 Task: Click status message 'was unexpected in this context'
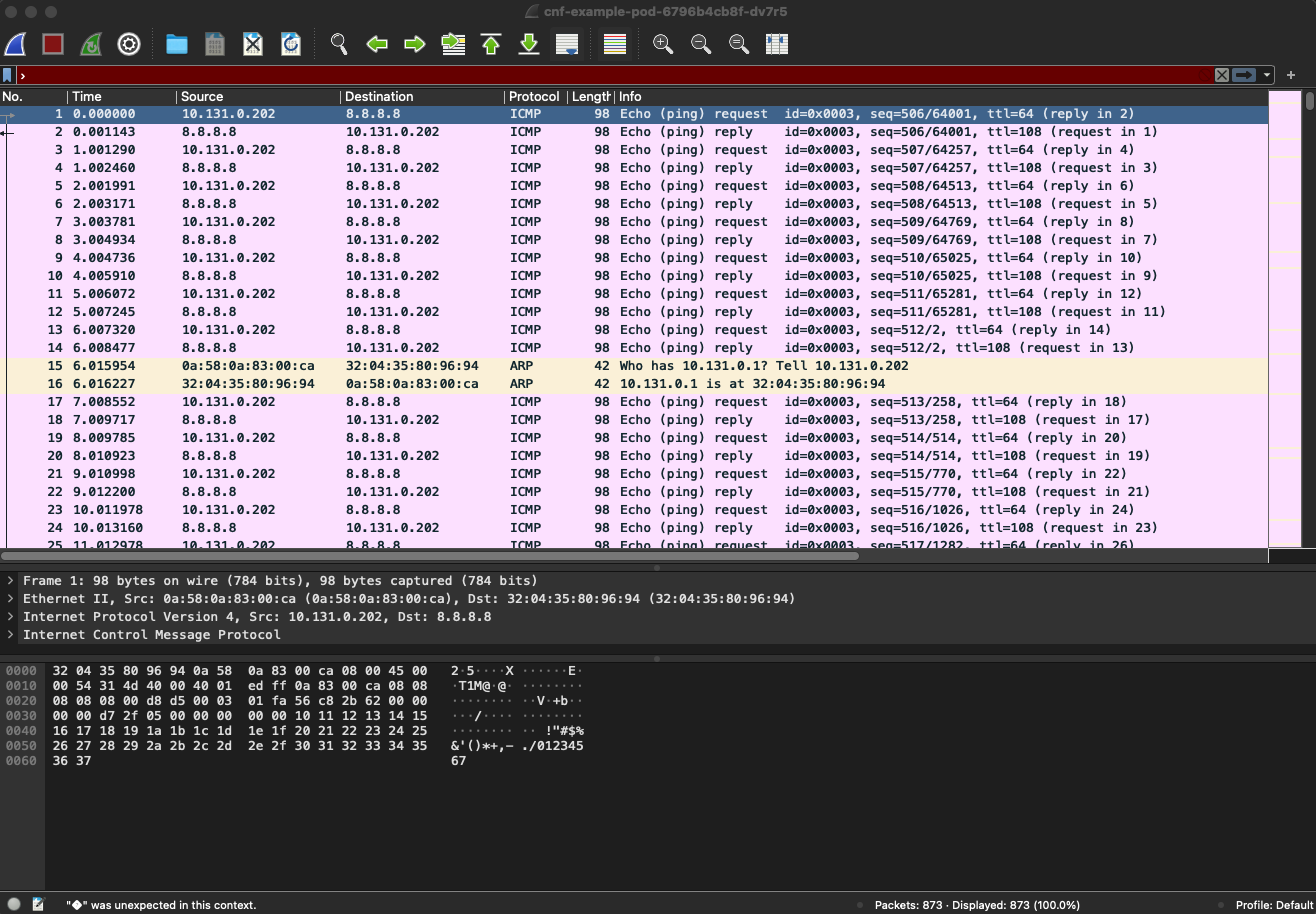161,905
